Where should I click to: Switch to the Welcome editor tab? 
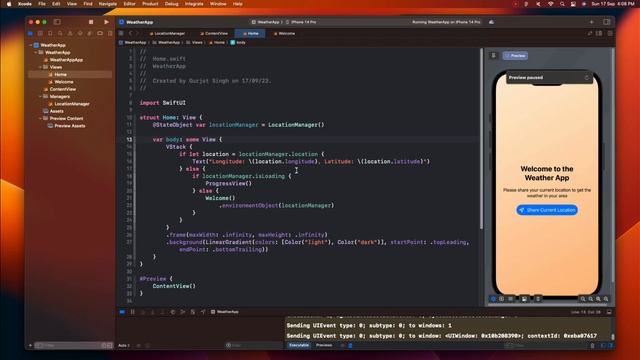(x=284, y=33)
